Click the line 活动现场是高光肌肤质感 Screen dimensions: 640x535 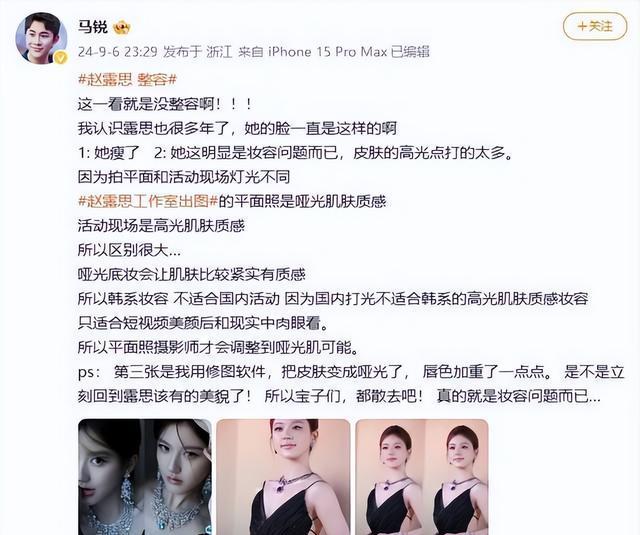(161, 226)
